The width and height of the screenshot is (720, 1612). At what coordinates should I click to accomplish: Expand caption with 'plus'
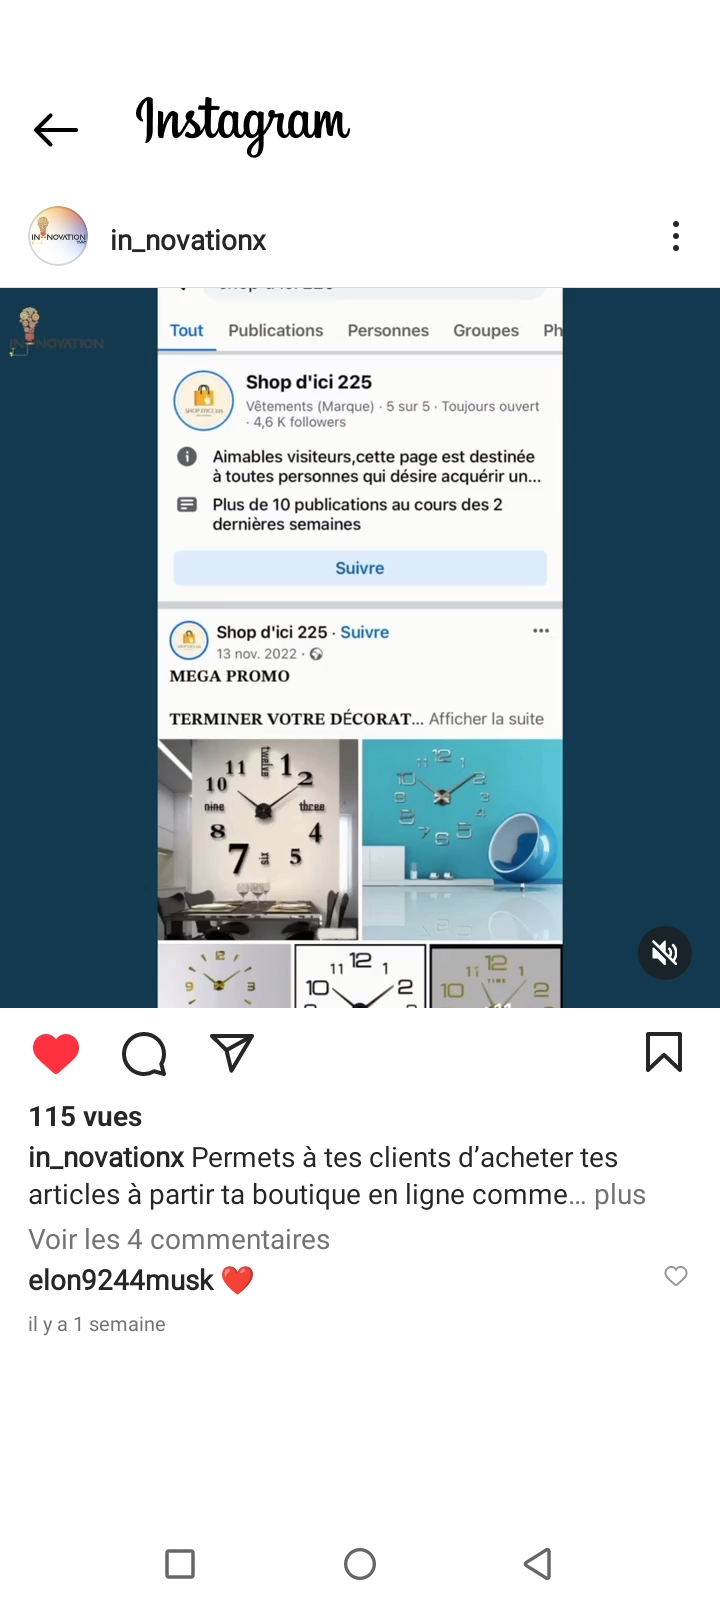(x=620, y=1195)
